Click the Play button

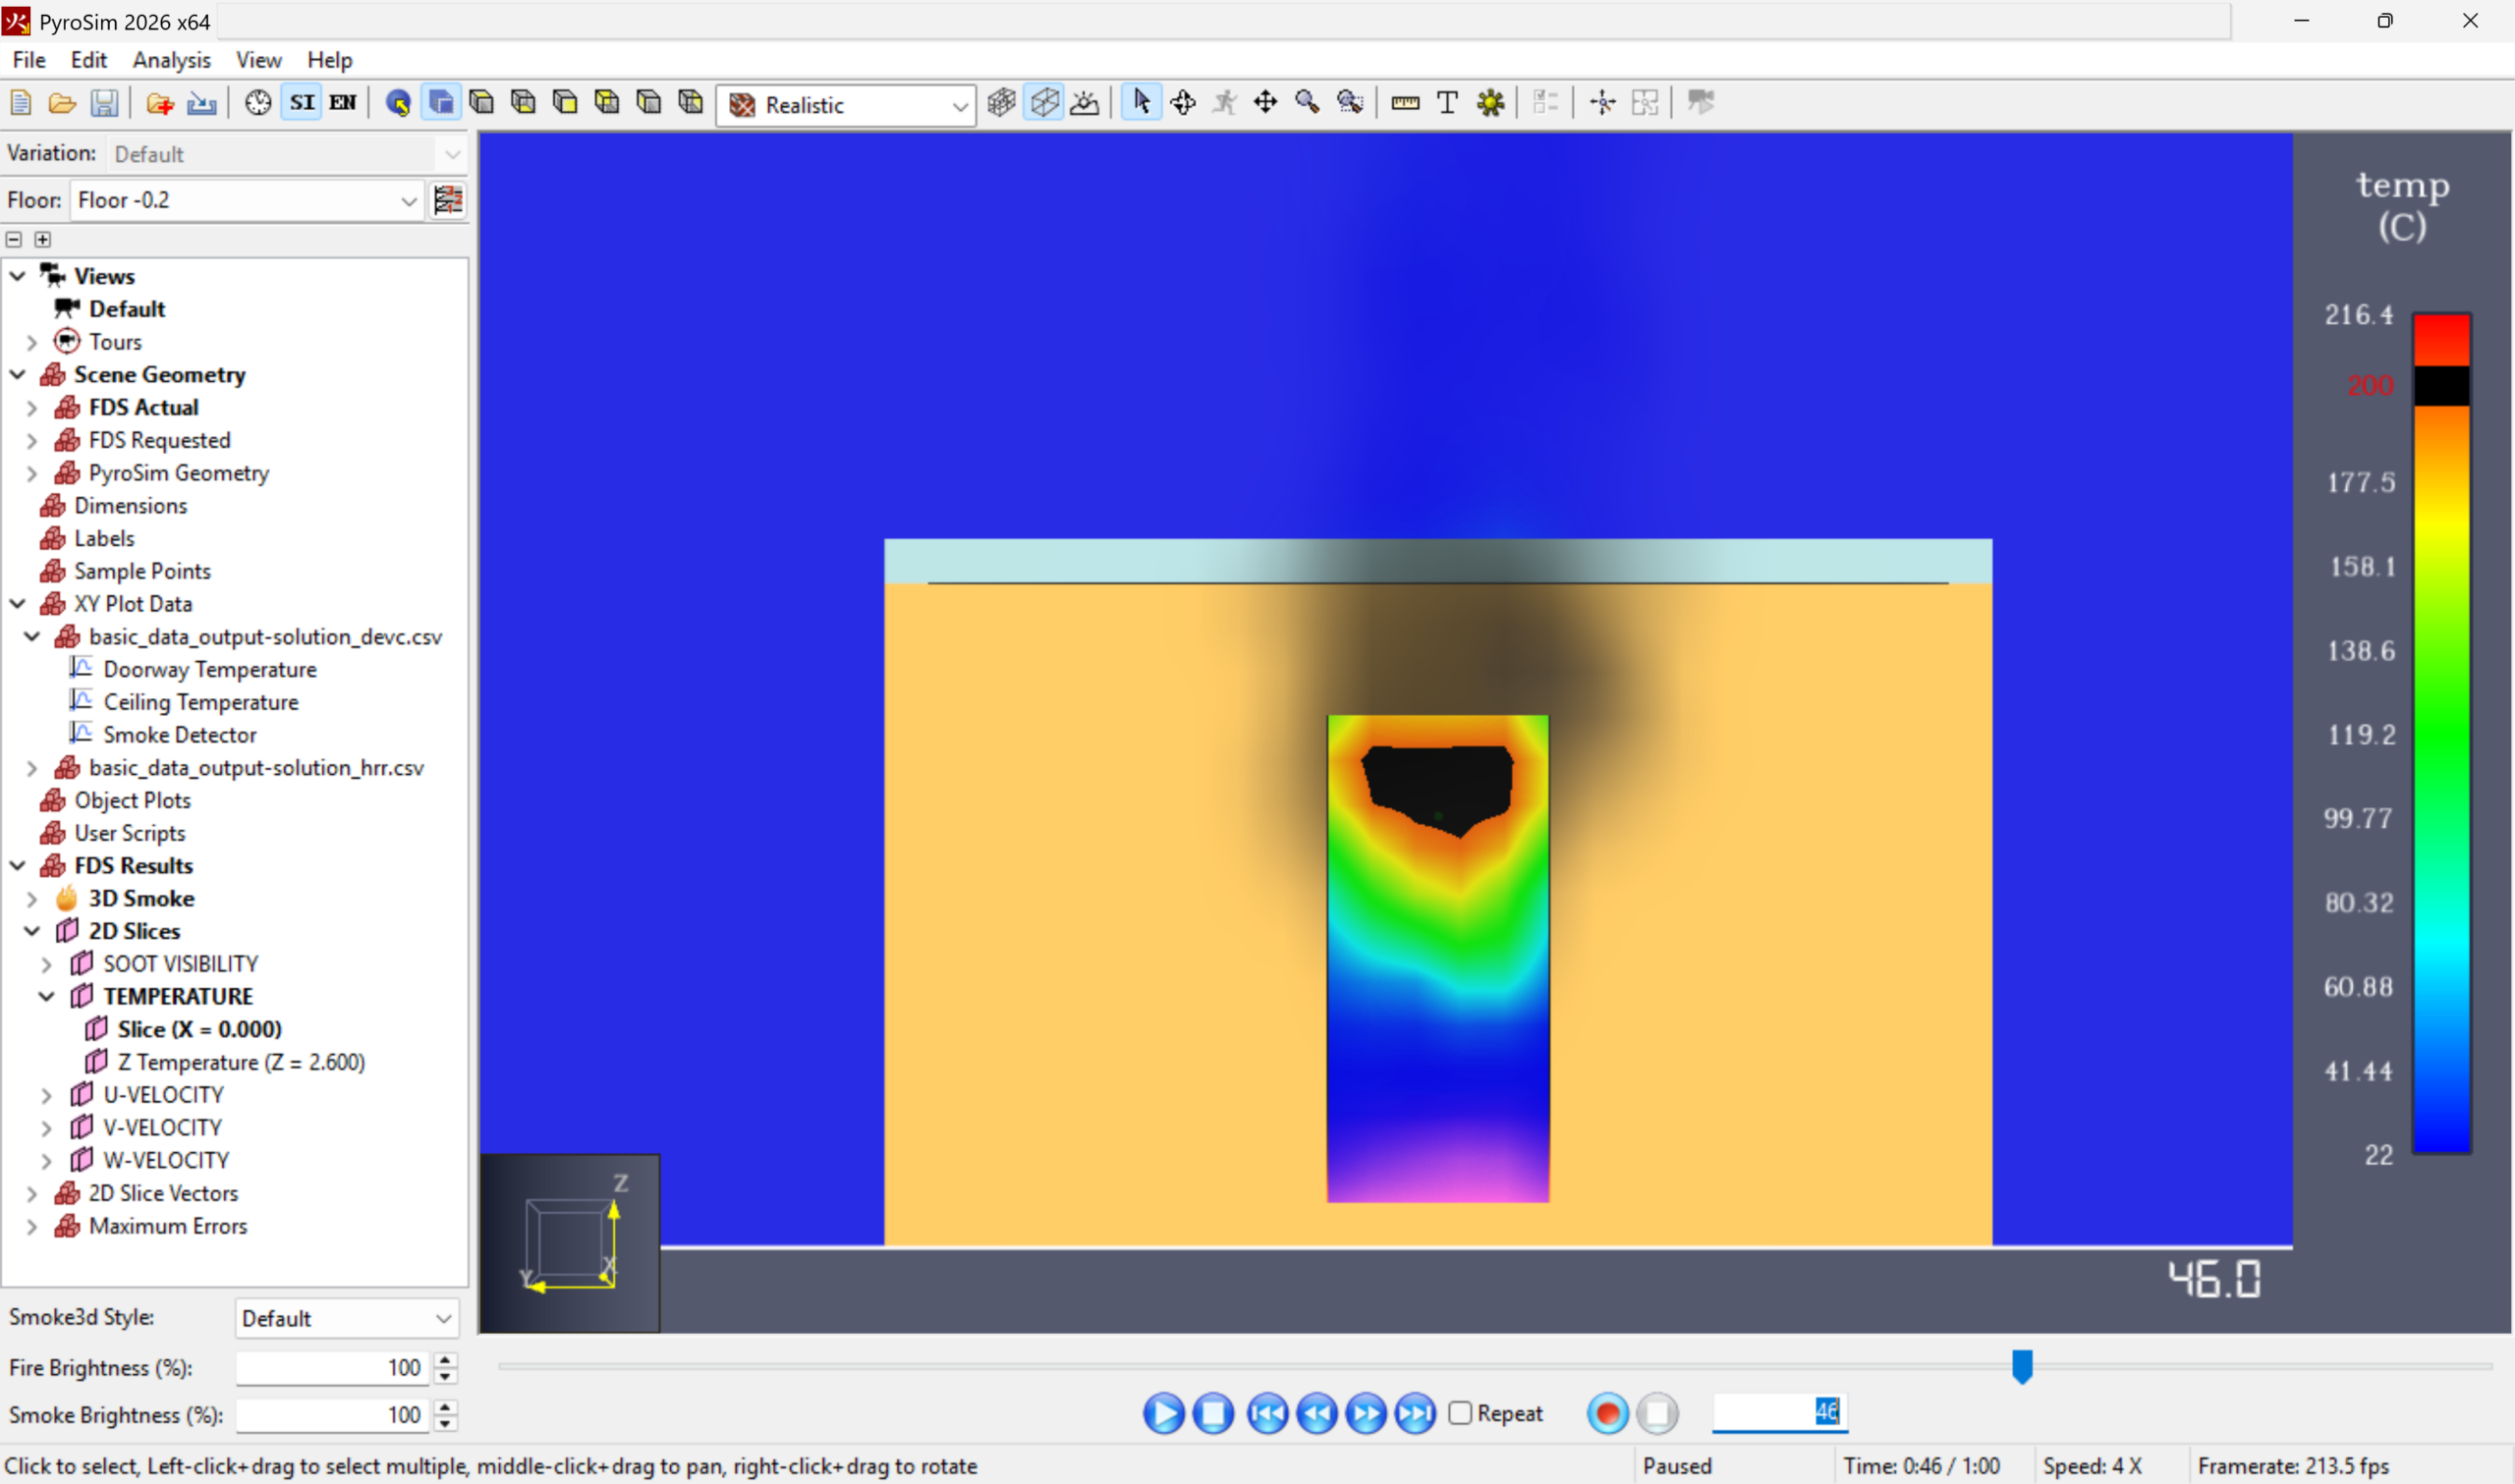tap(1164, 1413)
